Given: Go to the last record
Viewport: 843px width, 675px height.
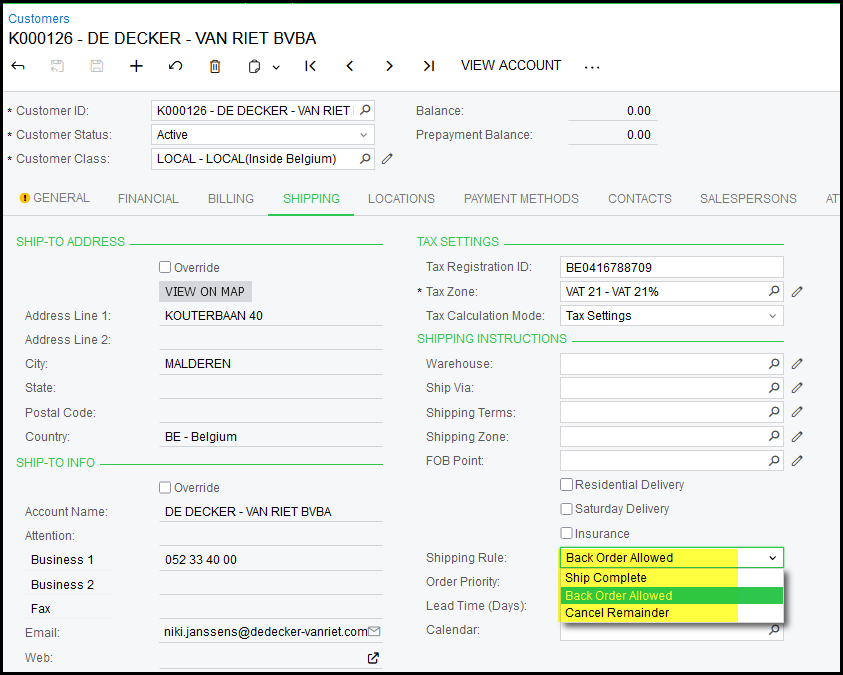Looking at the screenshot, I should coord(428,66).
